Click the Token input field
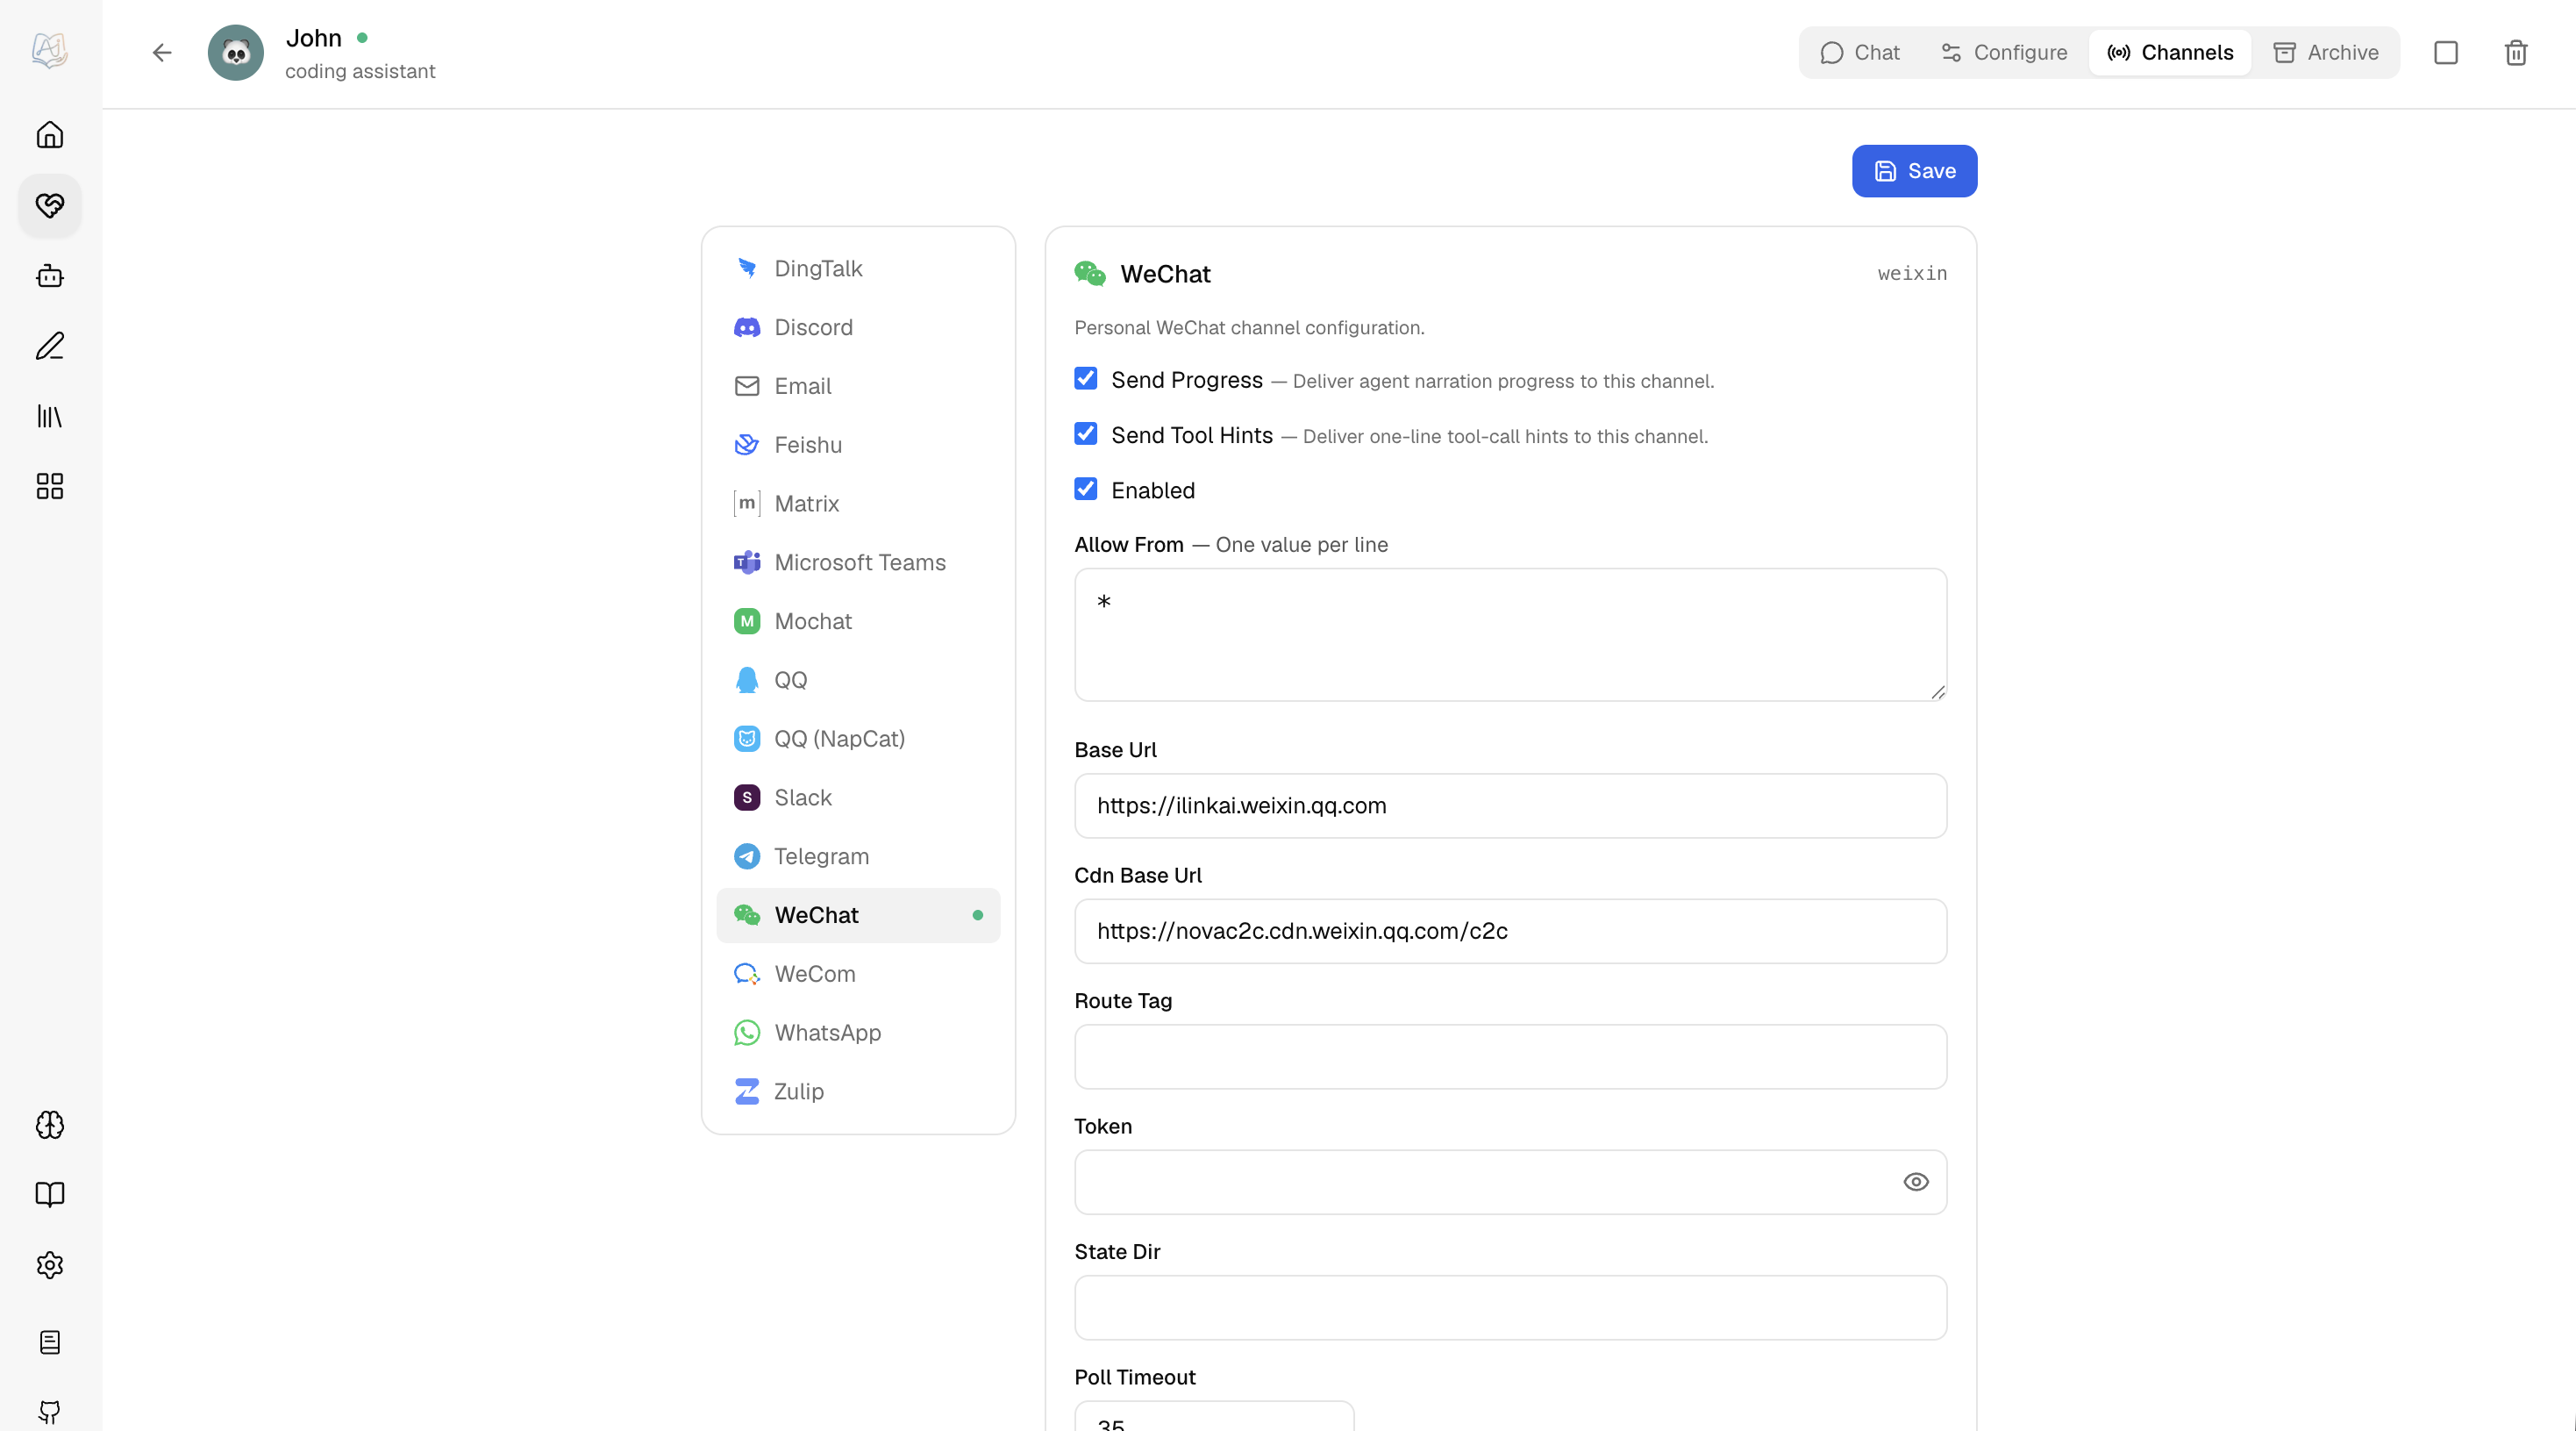The width and height of the screenshot is (2576, 1431). (1510, 1182)
